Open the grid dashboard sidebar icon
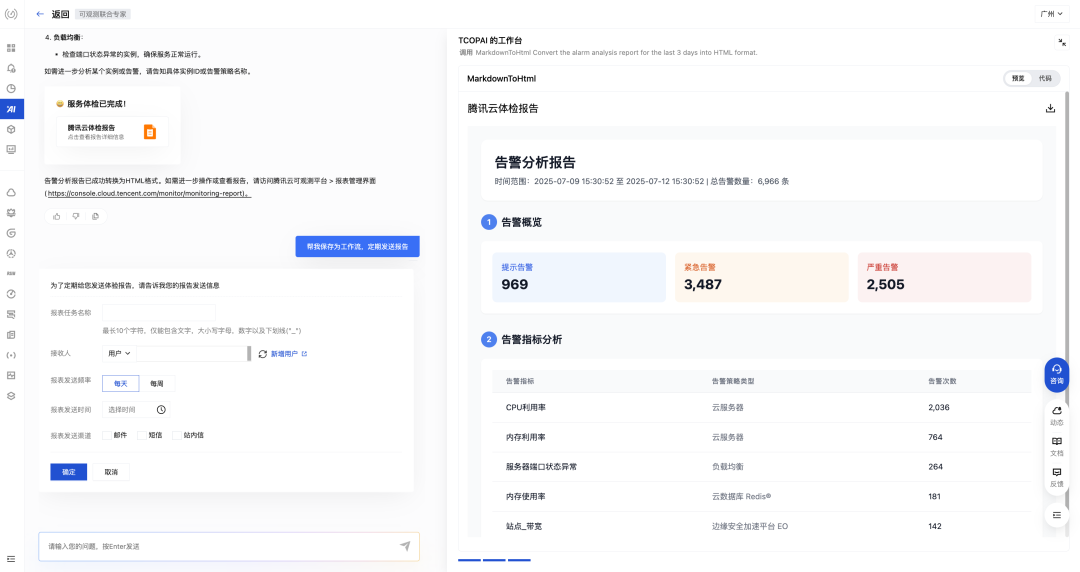 [11, 48]
